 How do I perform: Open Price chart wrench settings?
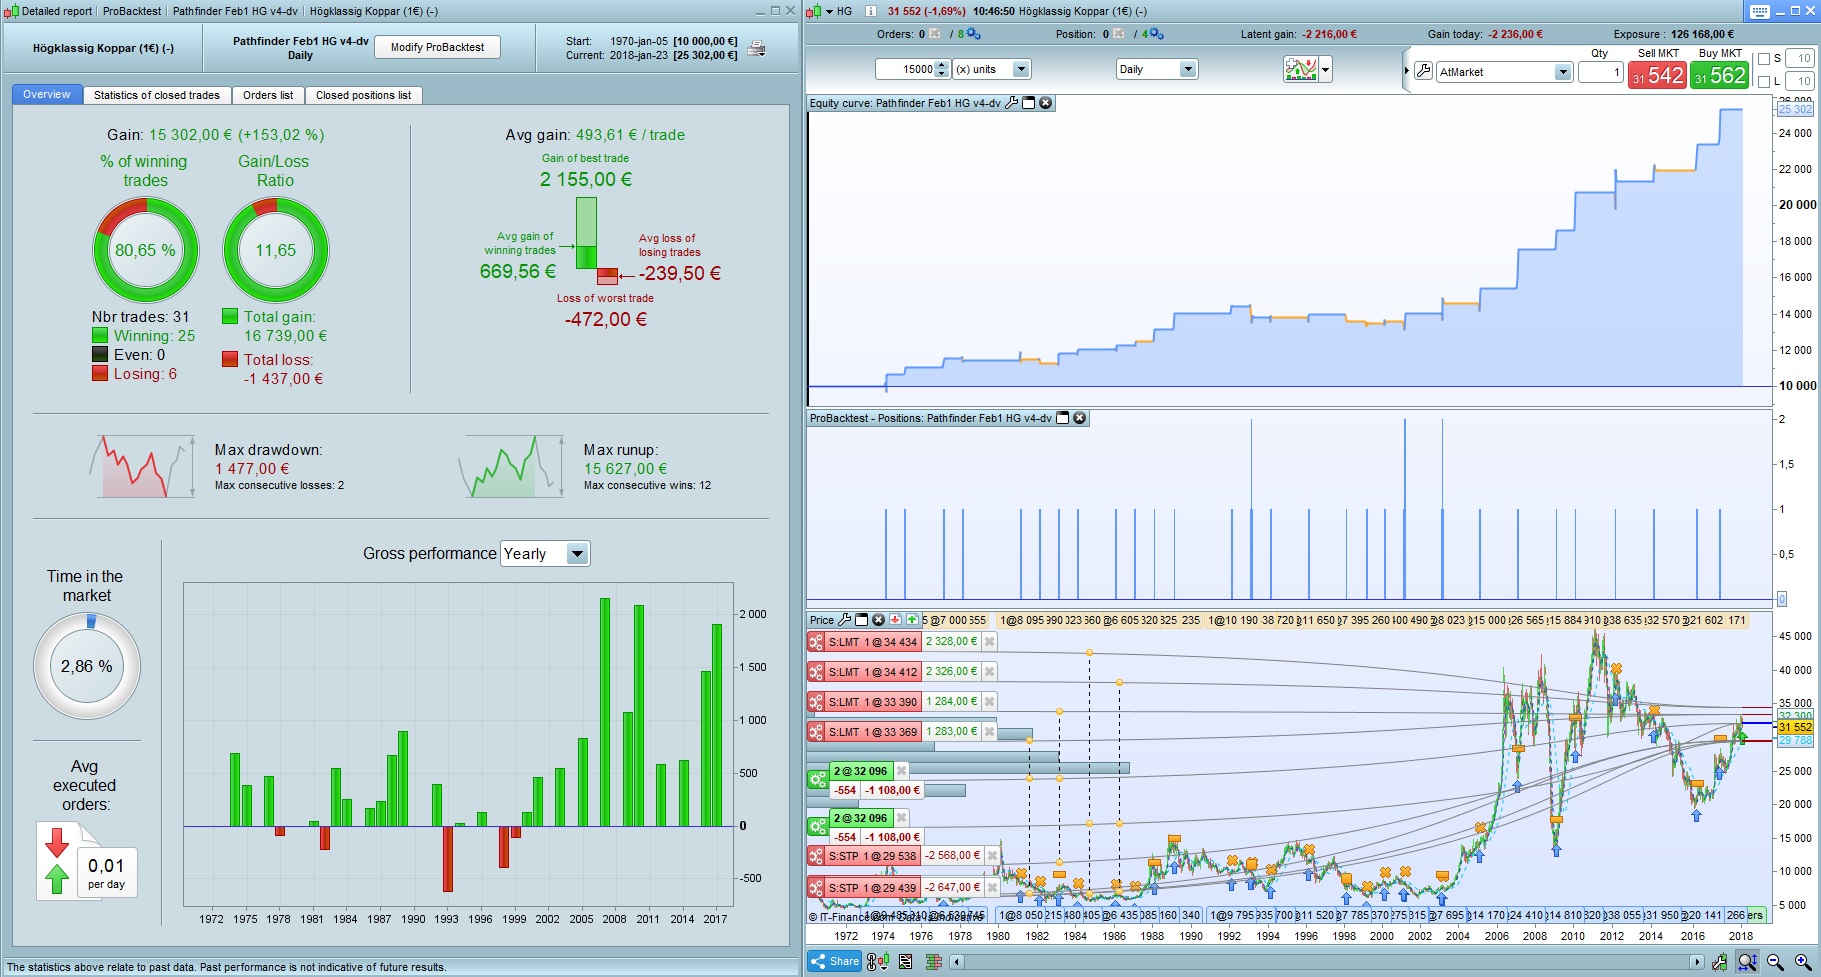(x=844, y=620)
